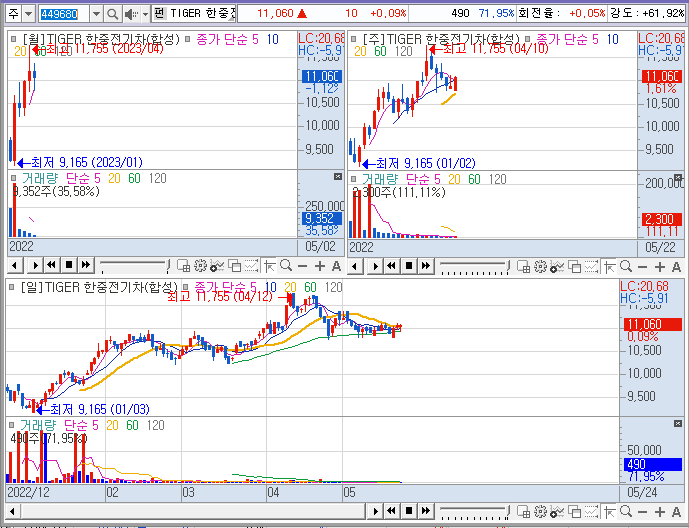689x528 pixels.
Task: Click daily chart add-indicator icon
Action: point(557,511)
